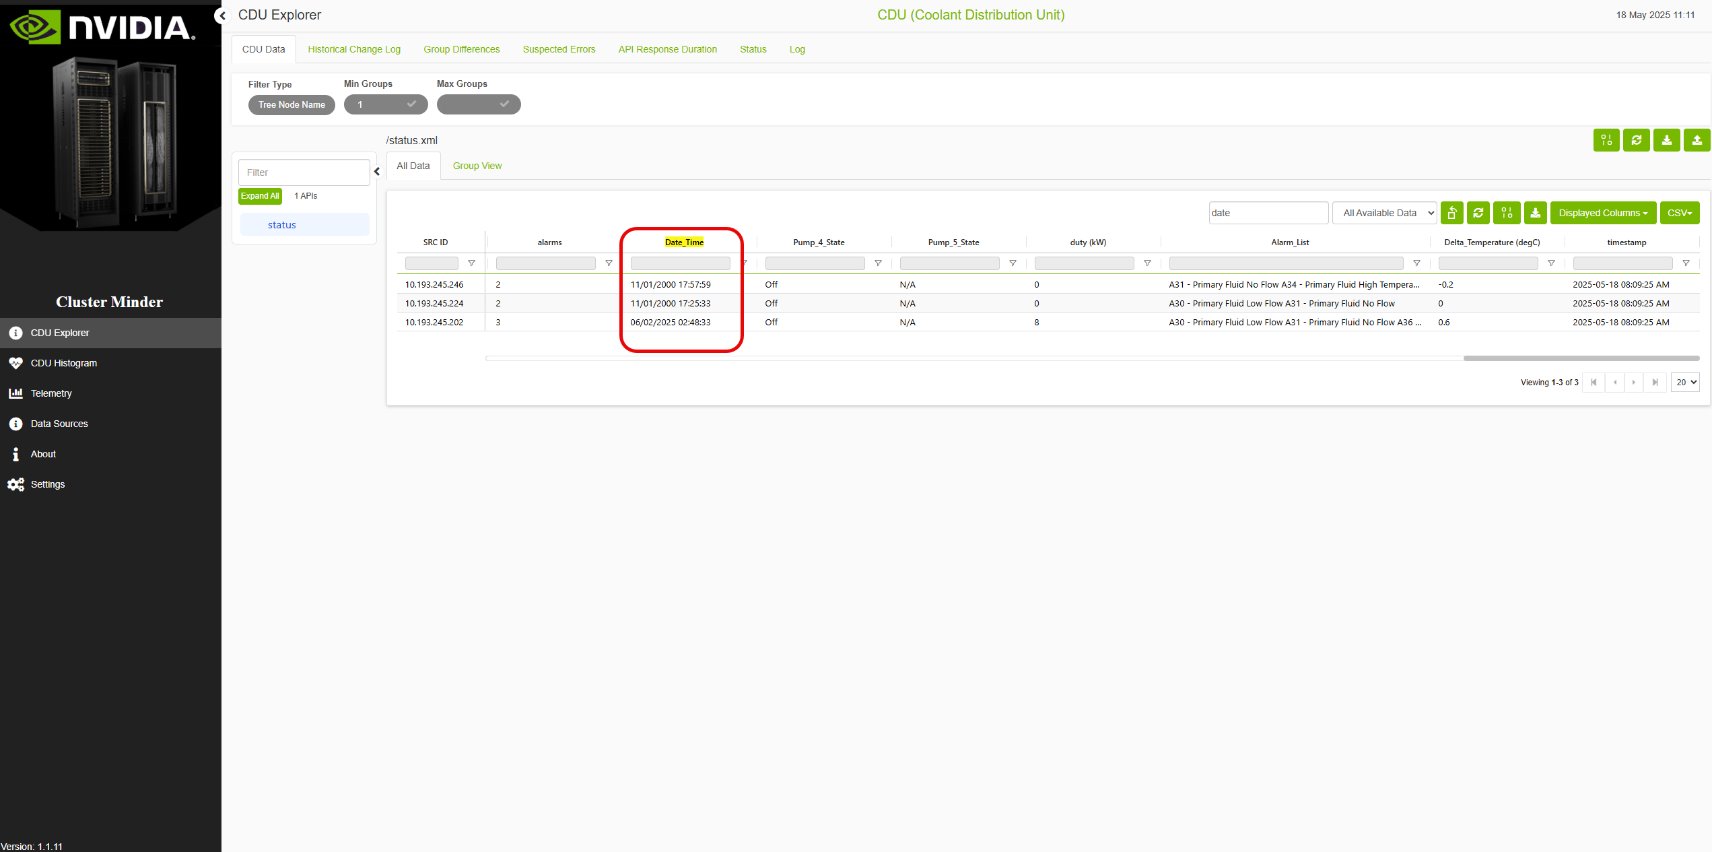Click the column settings icon in table toolbar
The width and height of the screenshot is (1712, 852).
coord(1507,213)
